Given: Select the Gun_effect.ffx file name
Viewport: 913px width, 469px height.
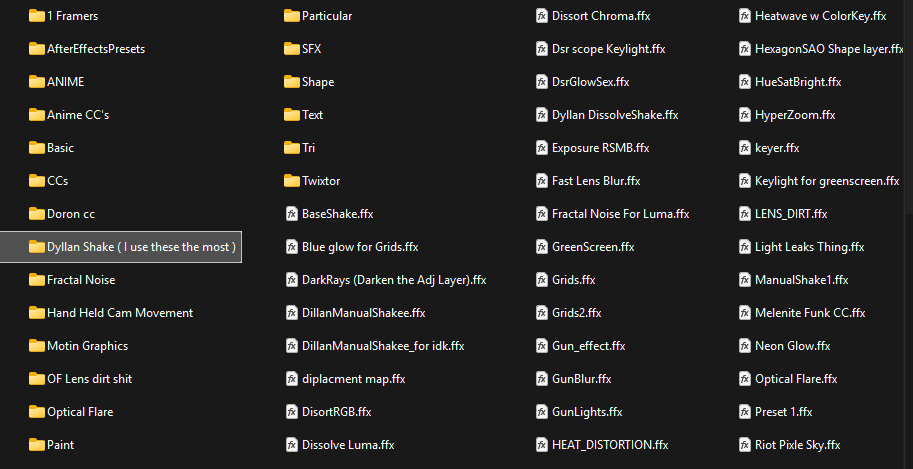Looking at the screenshot, I should click(589, 346).
